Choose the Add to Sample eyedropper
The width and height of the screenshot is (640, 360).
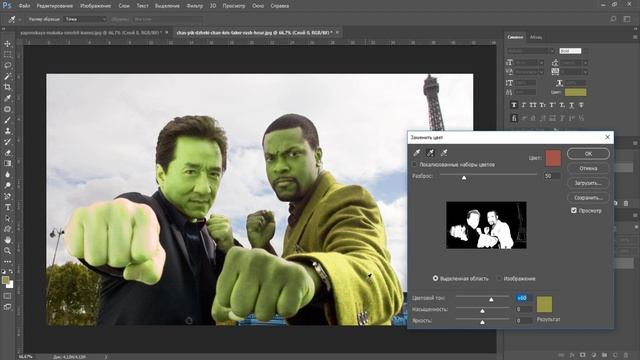tap(430, 153)
